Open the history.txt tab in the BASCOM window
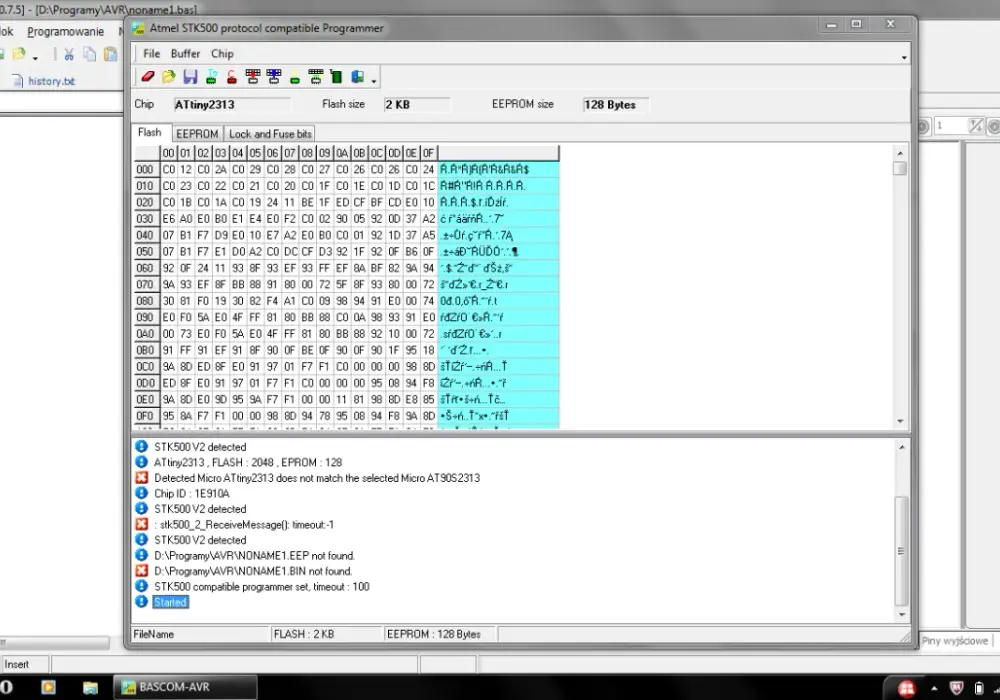This screenshot has height=700, width=1000. click(x=45, y=81)
